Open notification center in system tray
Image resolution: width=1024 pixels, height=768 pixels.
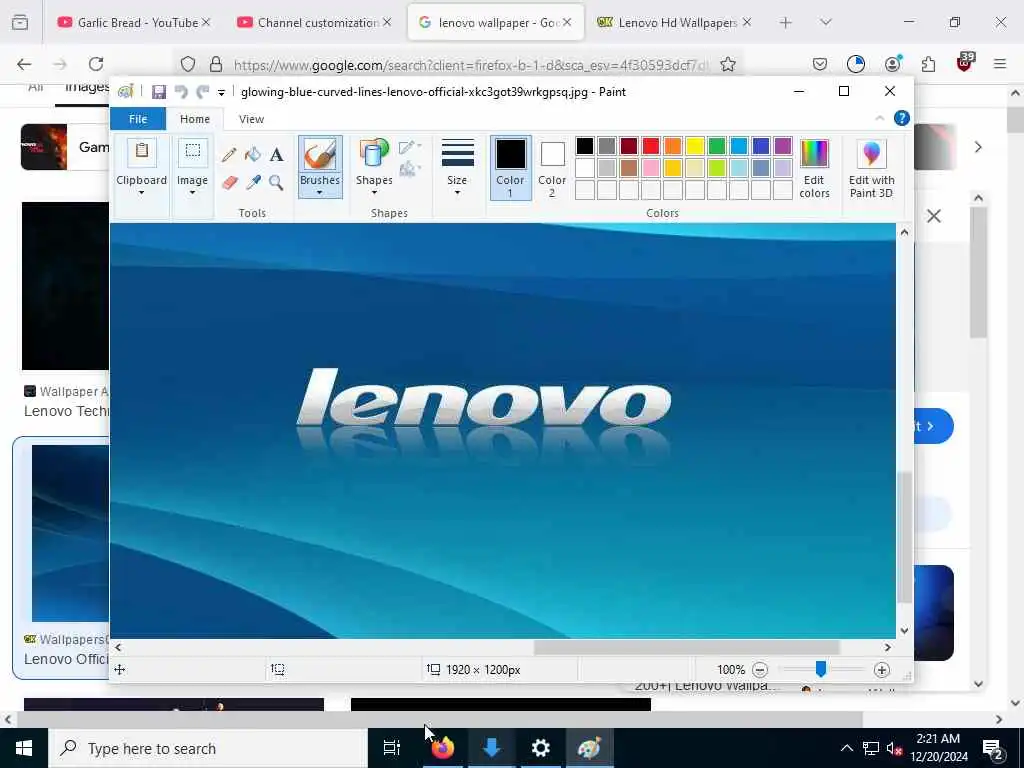click(x=994, y=750)
